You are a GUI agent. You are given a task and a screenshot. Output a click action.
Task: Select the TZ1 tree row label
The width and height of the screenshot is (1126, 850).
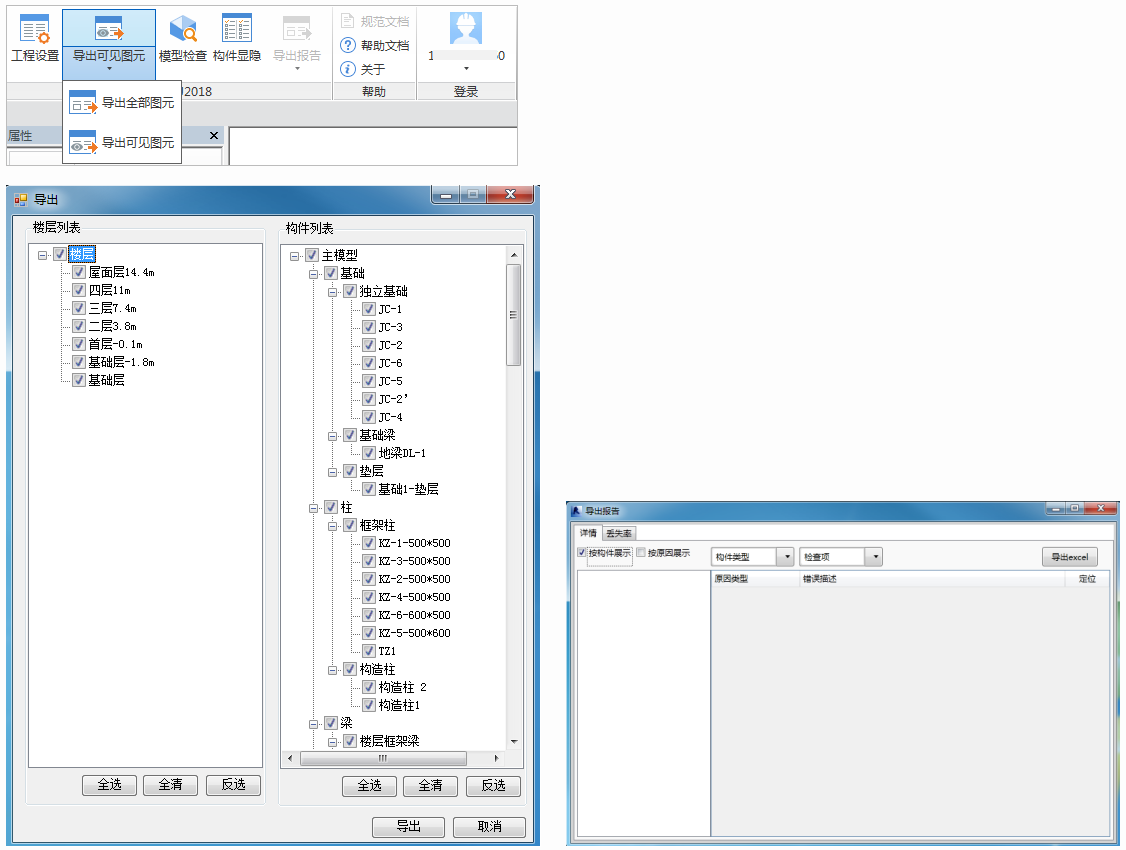(x=387, y=651)
